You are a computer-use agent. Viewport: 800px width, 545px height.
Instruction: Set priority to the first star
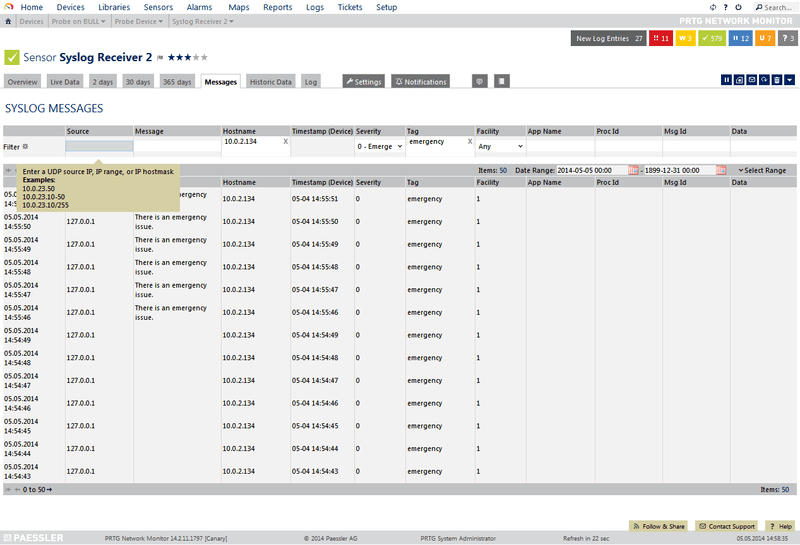click(171, 57)
